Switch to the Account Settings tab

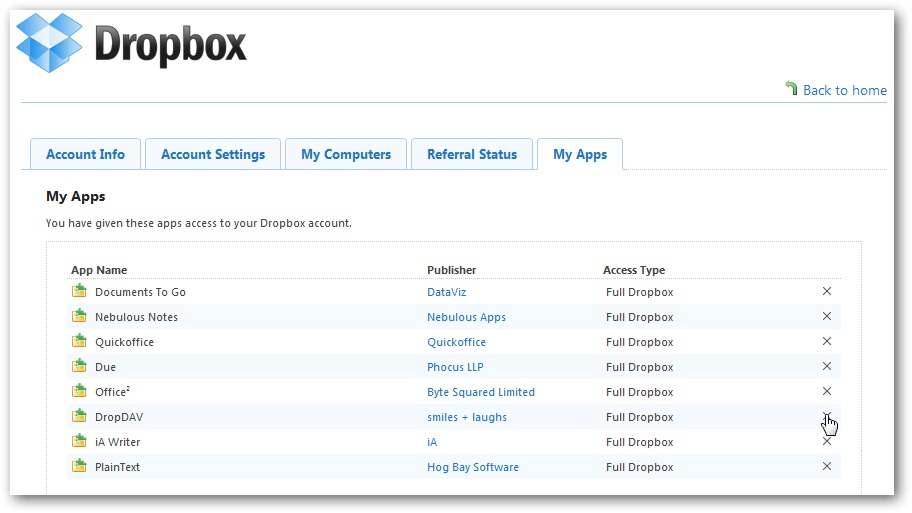pyautogui.click(x=213, y=154)
